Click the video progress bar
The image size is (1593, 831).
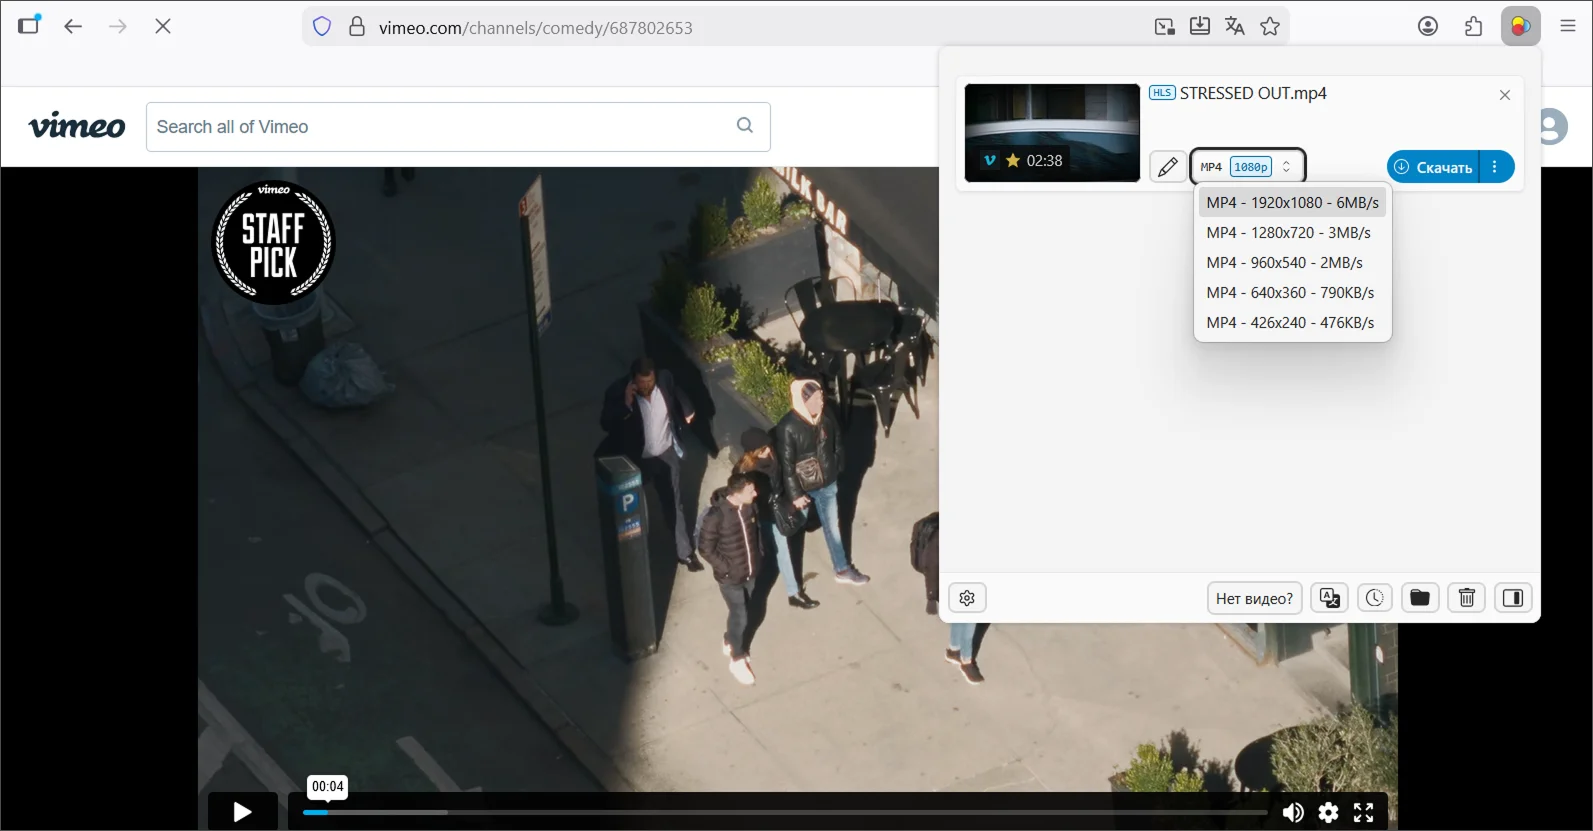(x=780, y=812)
